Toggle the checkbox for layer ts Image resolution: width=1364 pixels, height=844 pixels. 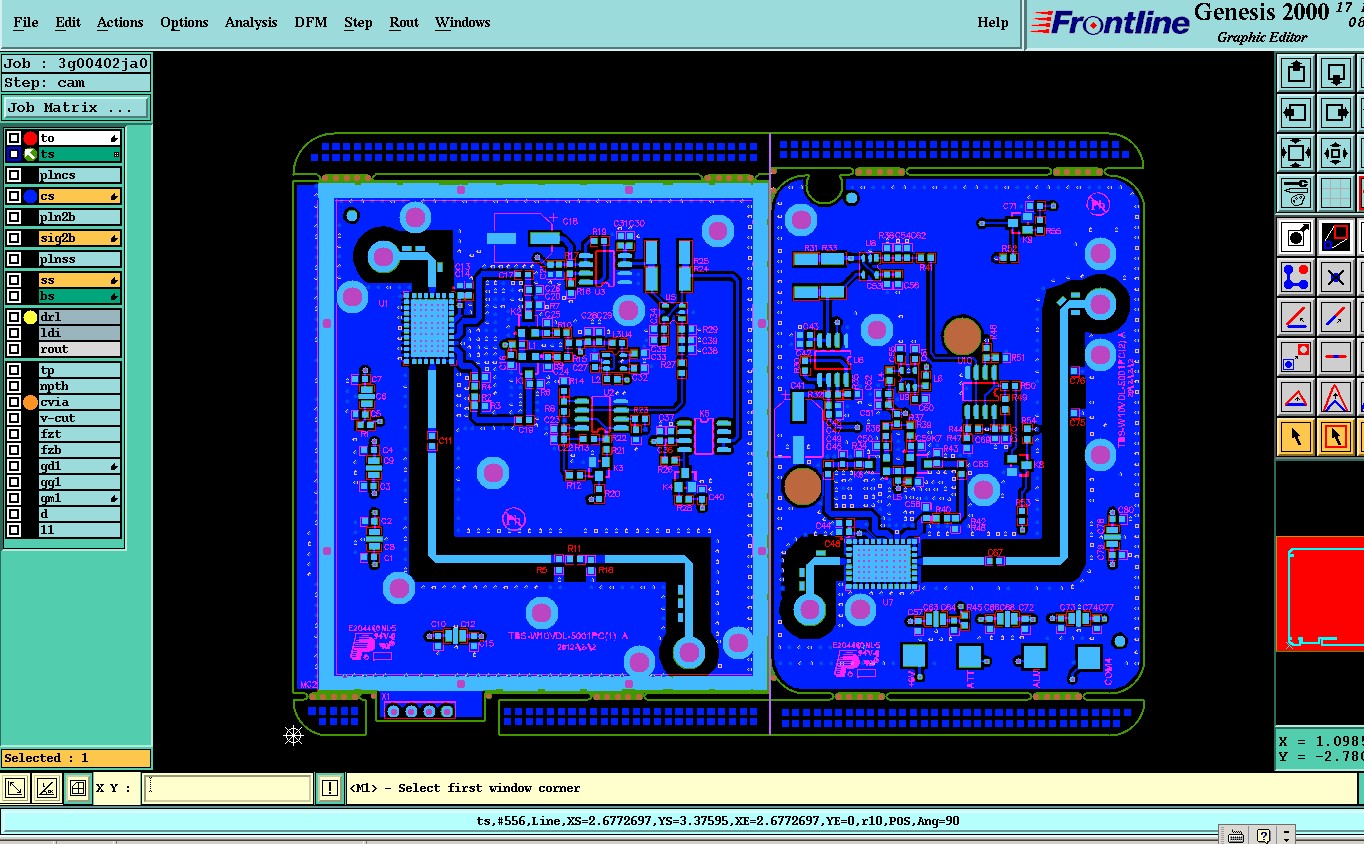point(14,154)
